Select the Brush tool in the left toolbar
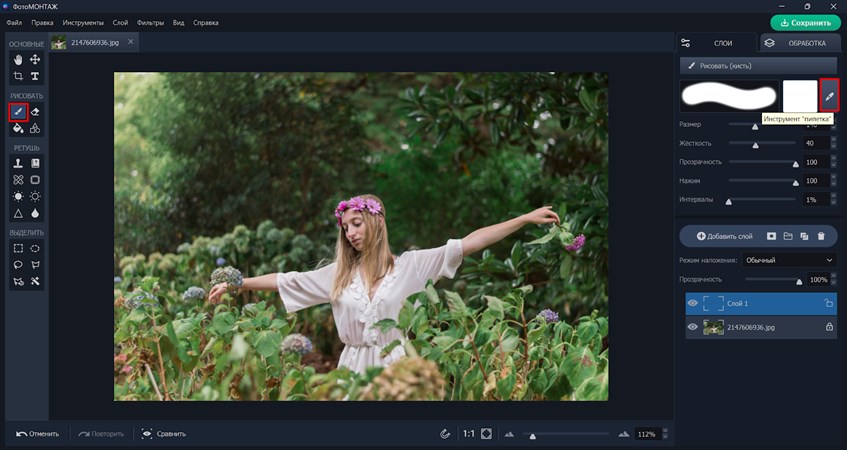Image resolution: width=847 pixels, height=450 pixels. click(x=18, y=112)
